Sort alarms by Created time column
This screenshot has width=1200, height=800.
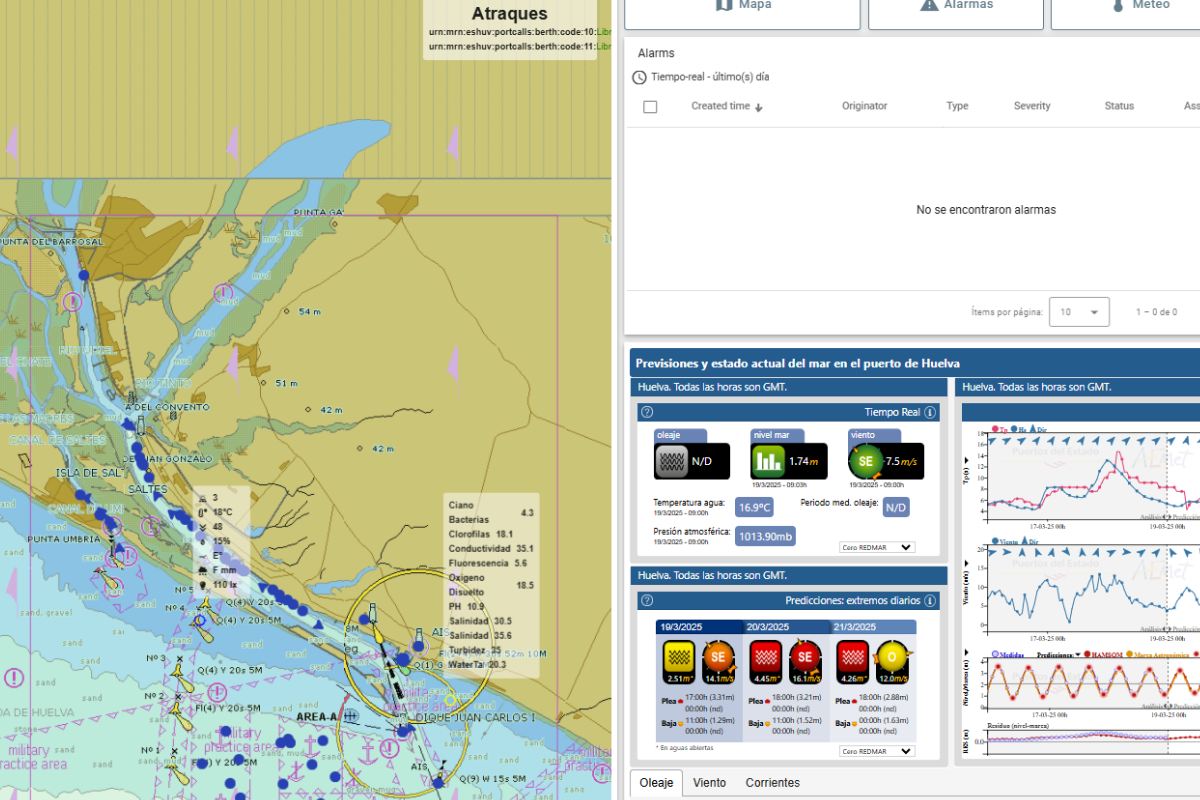pyautogui.click(x=727, y=106)
